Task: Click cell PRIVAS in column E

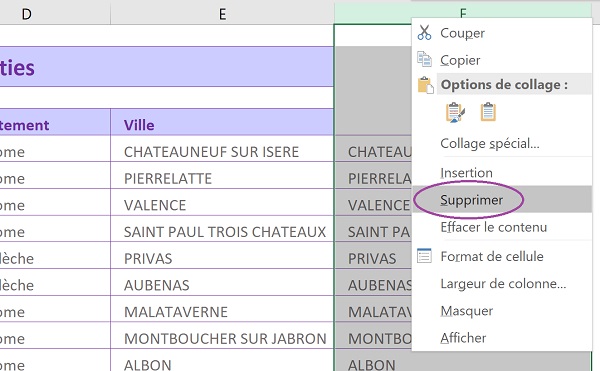Action: (222, 256)
